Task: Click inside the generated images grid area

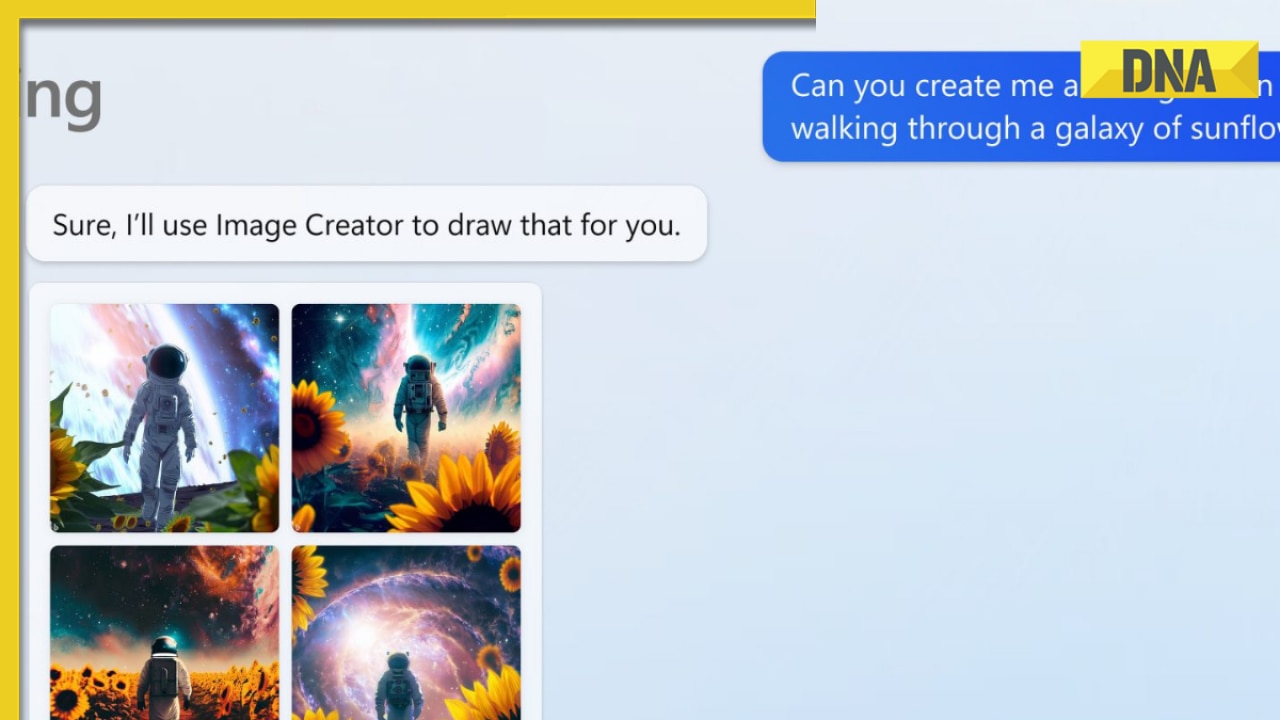Action: coord(285,500)
